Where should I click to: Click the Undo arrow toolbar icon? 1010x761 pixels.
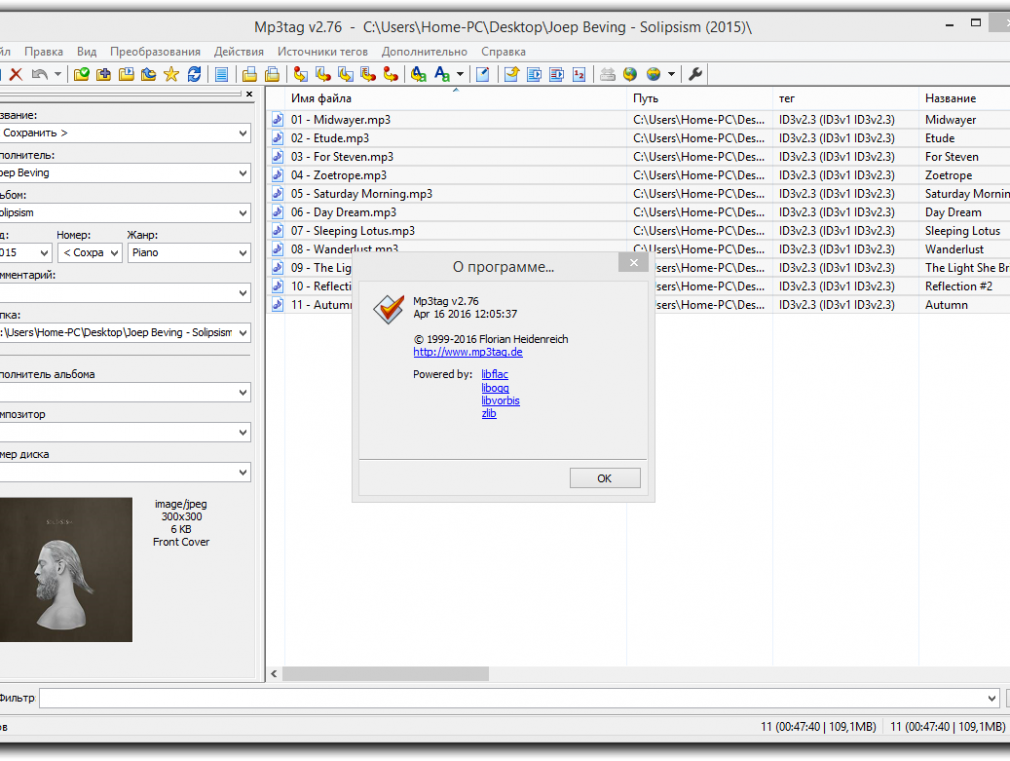click(x=40, y=74)
